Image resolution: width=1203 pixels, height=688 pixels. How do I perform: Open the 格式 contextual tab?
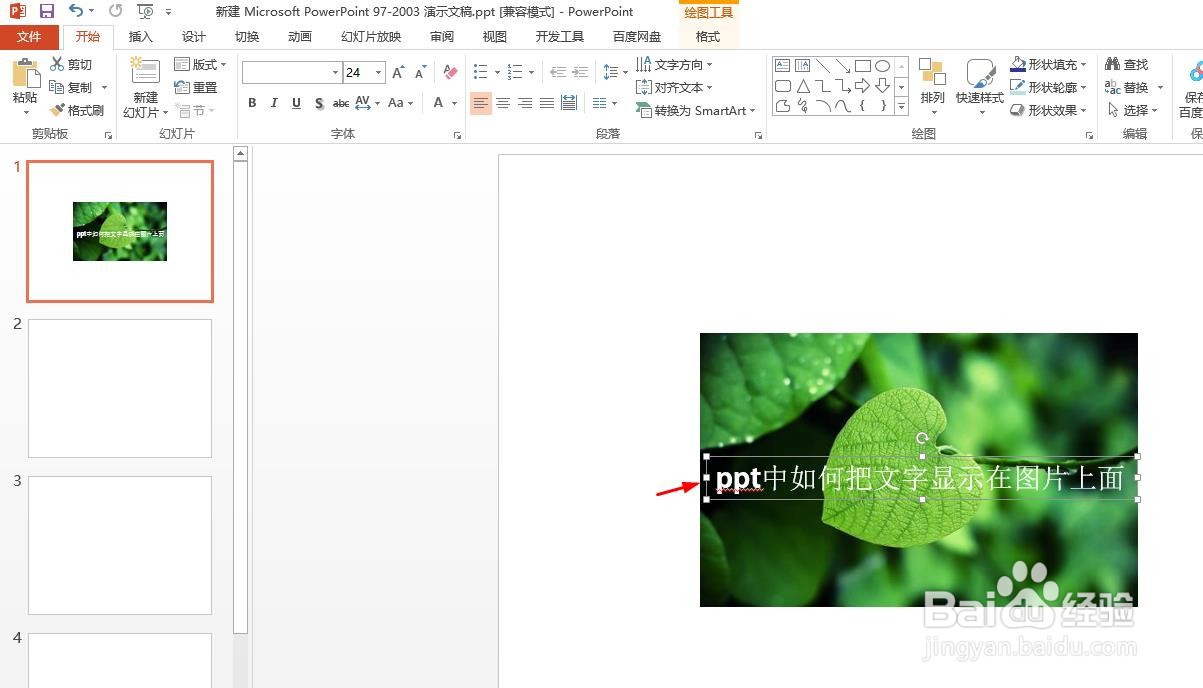coord(707,36)
